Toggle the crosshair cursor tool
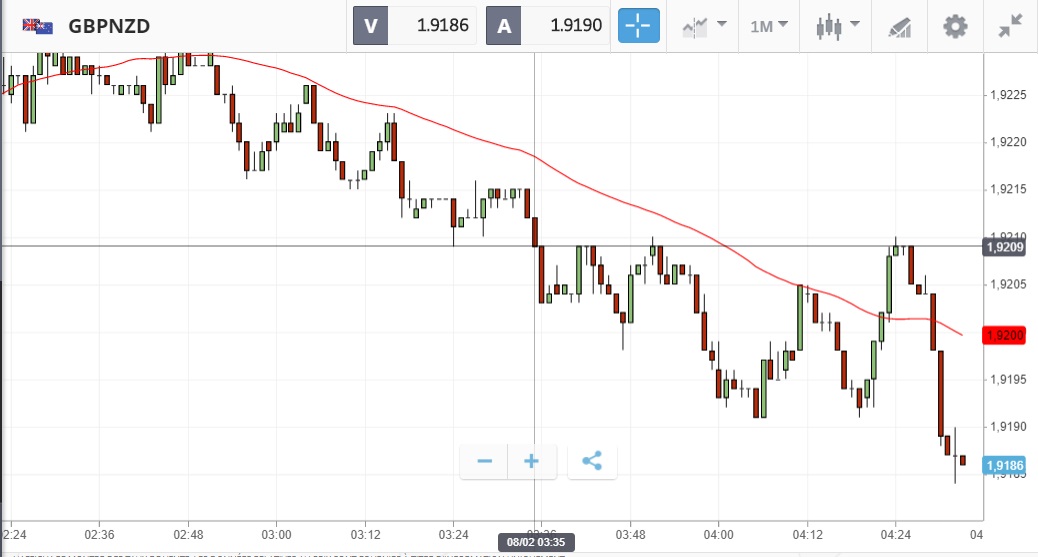 click(639, 26)
